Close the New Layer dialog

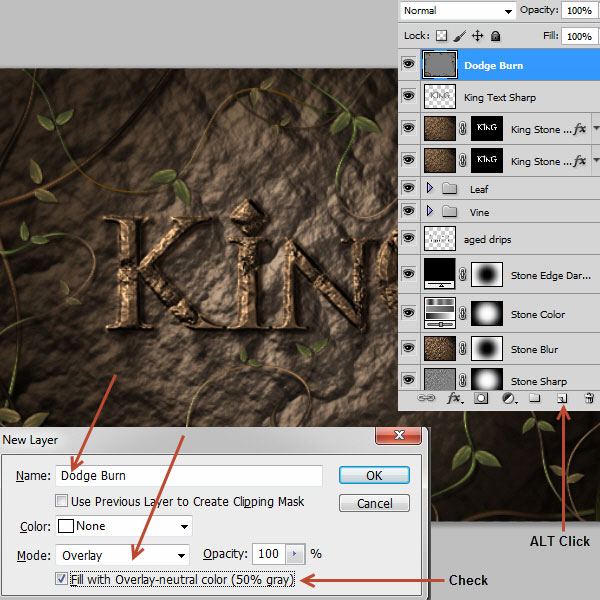[399, 435]
